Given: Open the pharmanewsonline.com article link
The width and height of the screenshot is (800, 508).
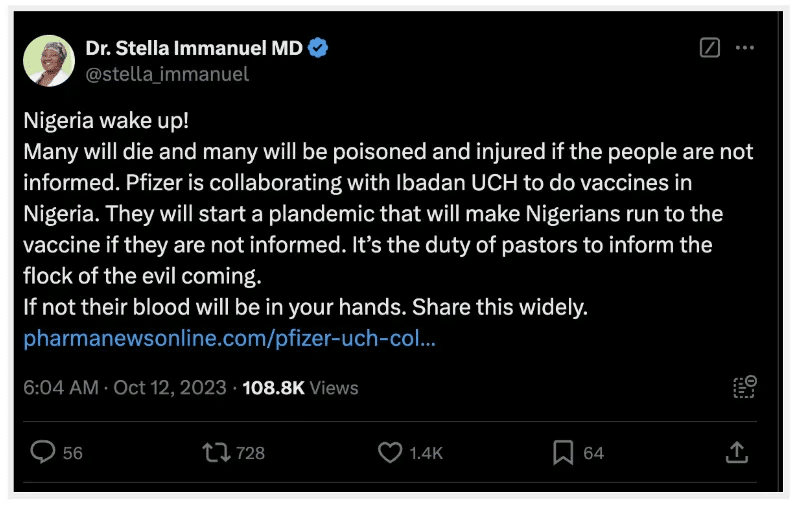Looking at the screenshot, I should pyautogui.click(x=229, y=338).
